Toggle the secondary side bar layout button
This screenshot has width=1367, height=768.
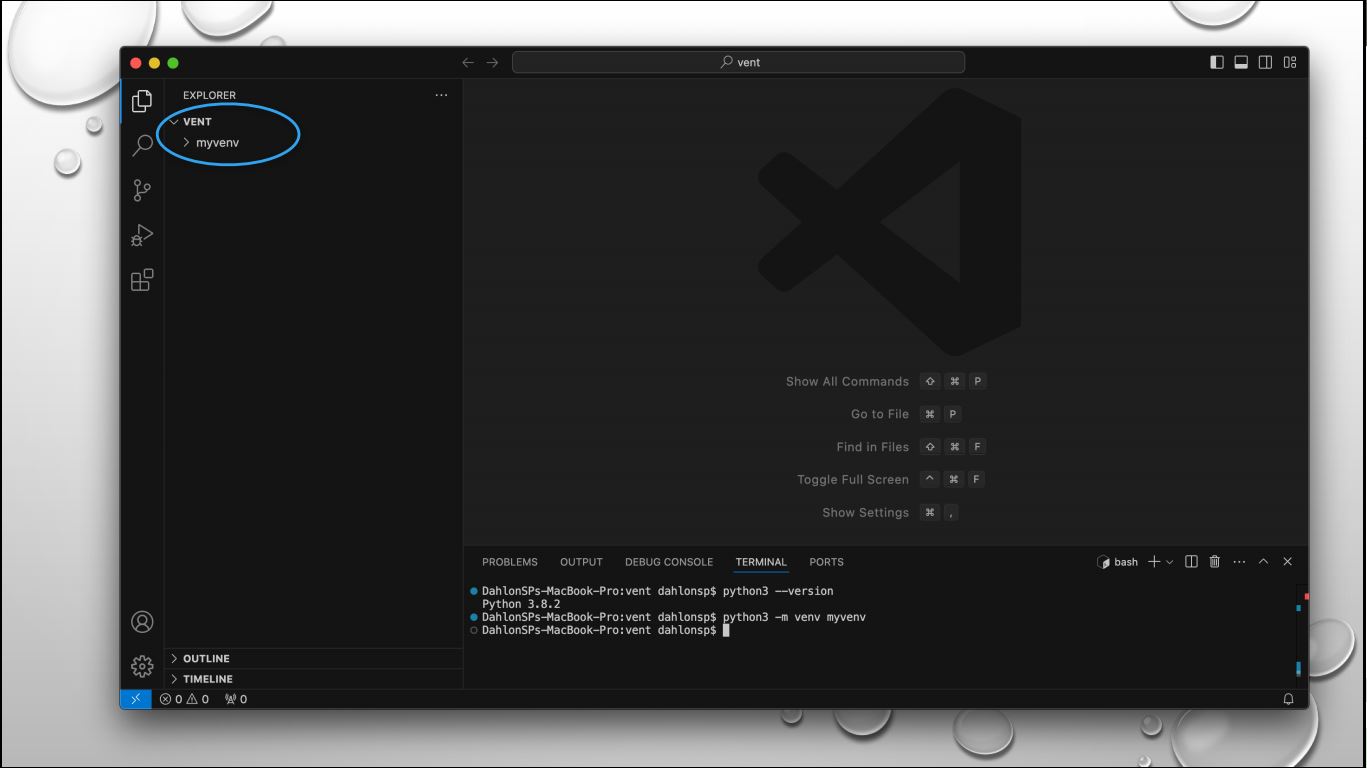pyautogui.click(x=1265, y=62)
